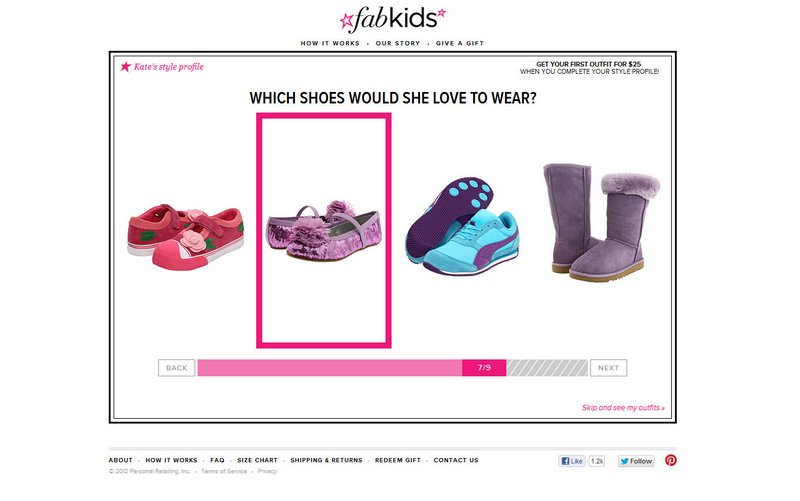Open Give a Gift menu item
This screenshot has height=501, width=800.
[x=460, y=43]
